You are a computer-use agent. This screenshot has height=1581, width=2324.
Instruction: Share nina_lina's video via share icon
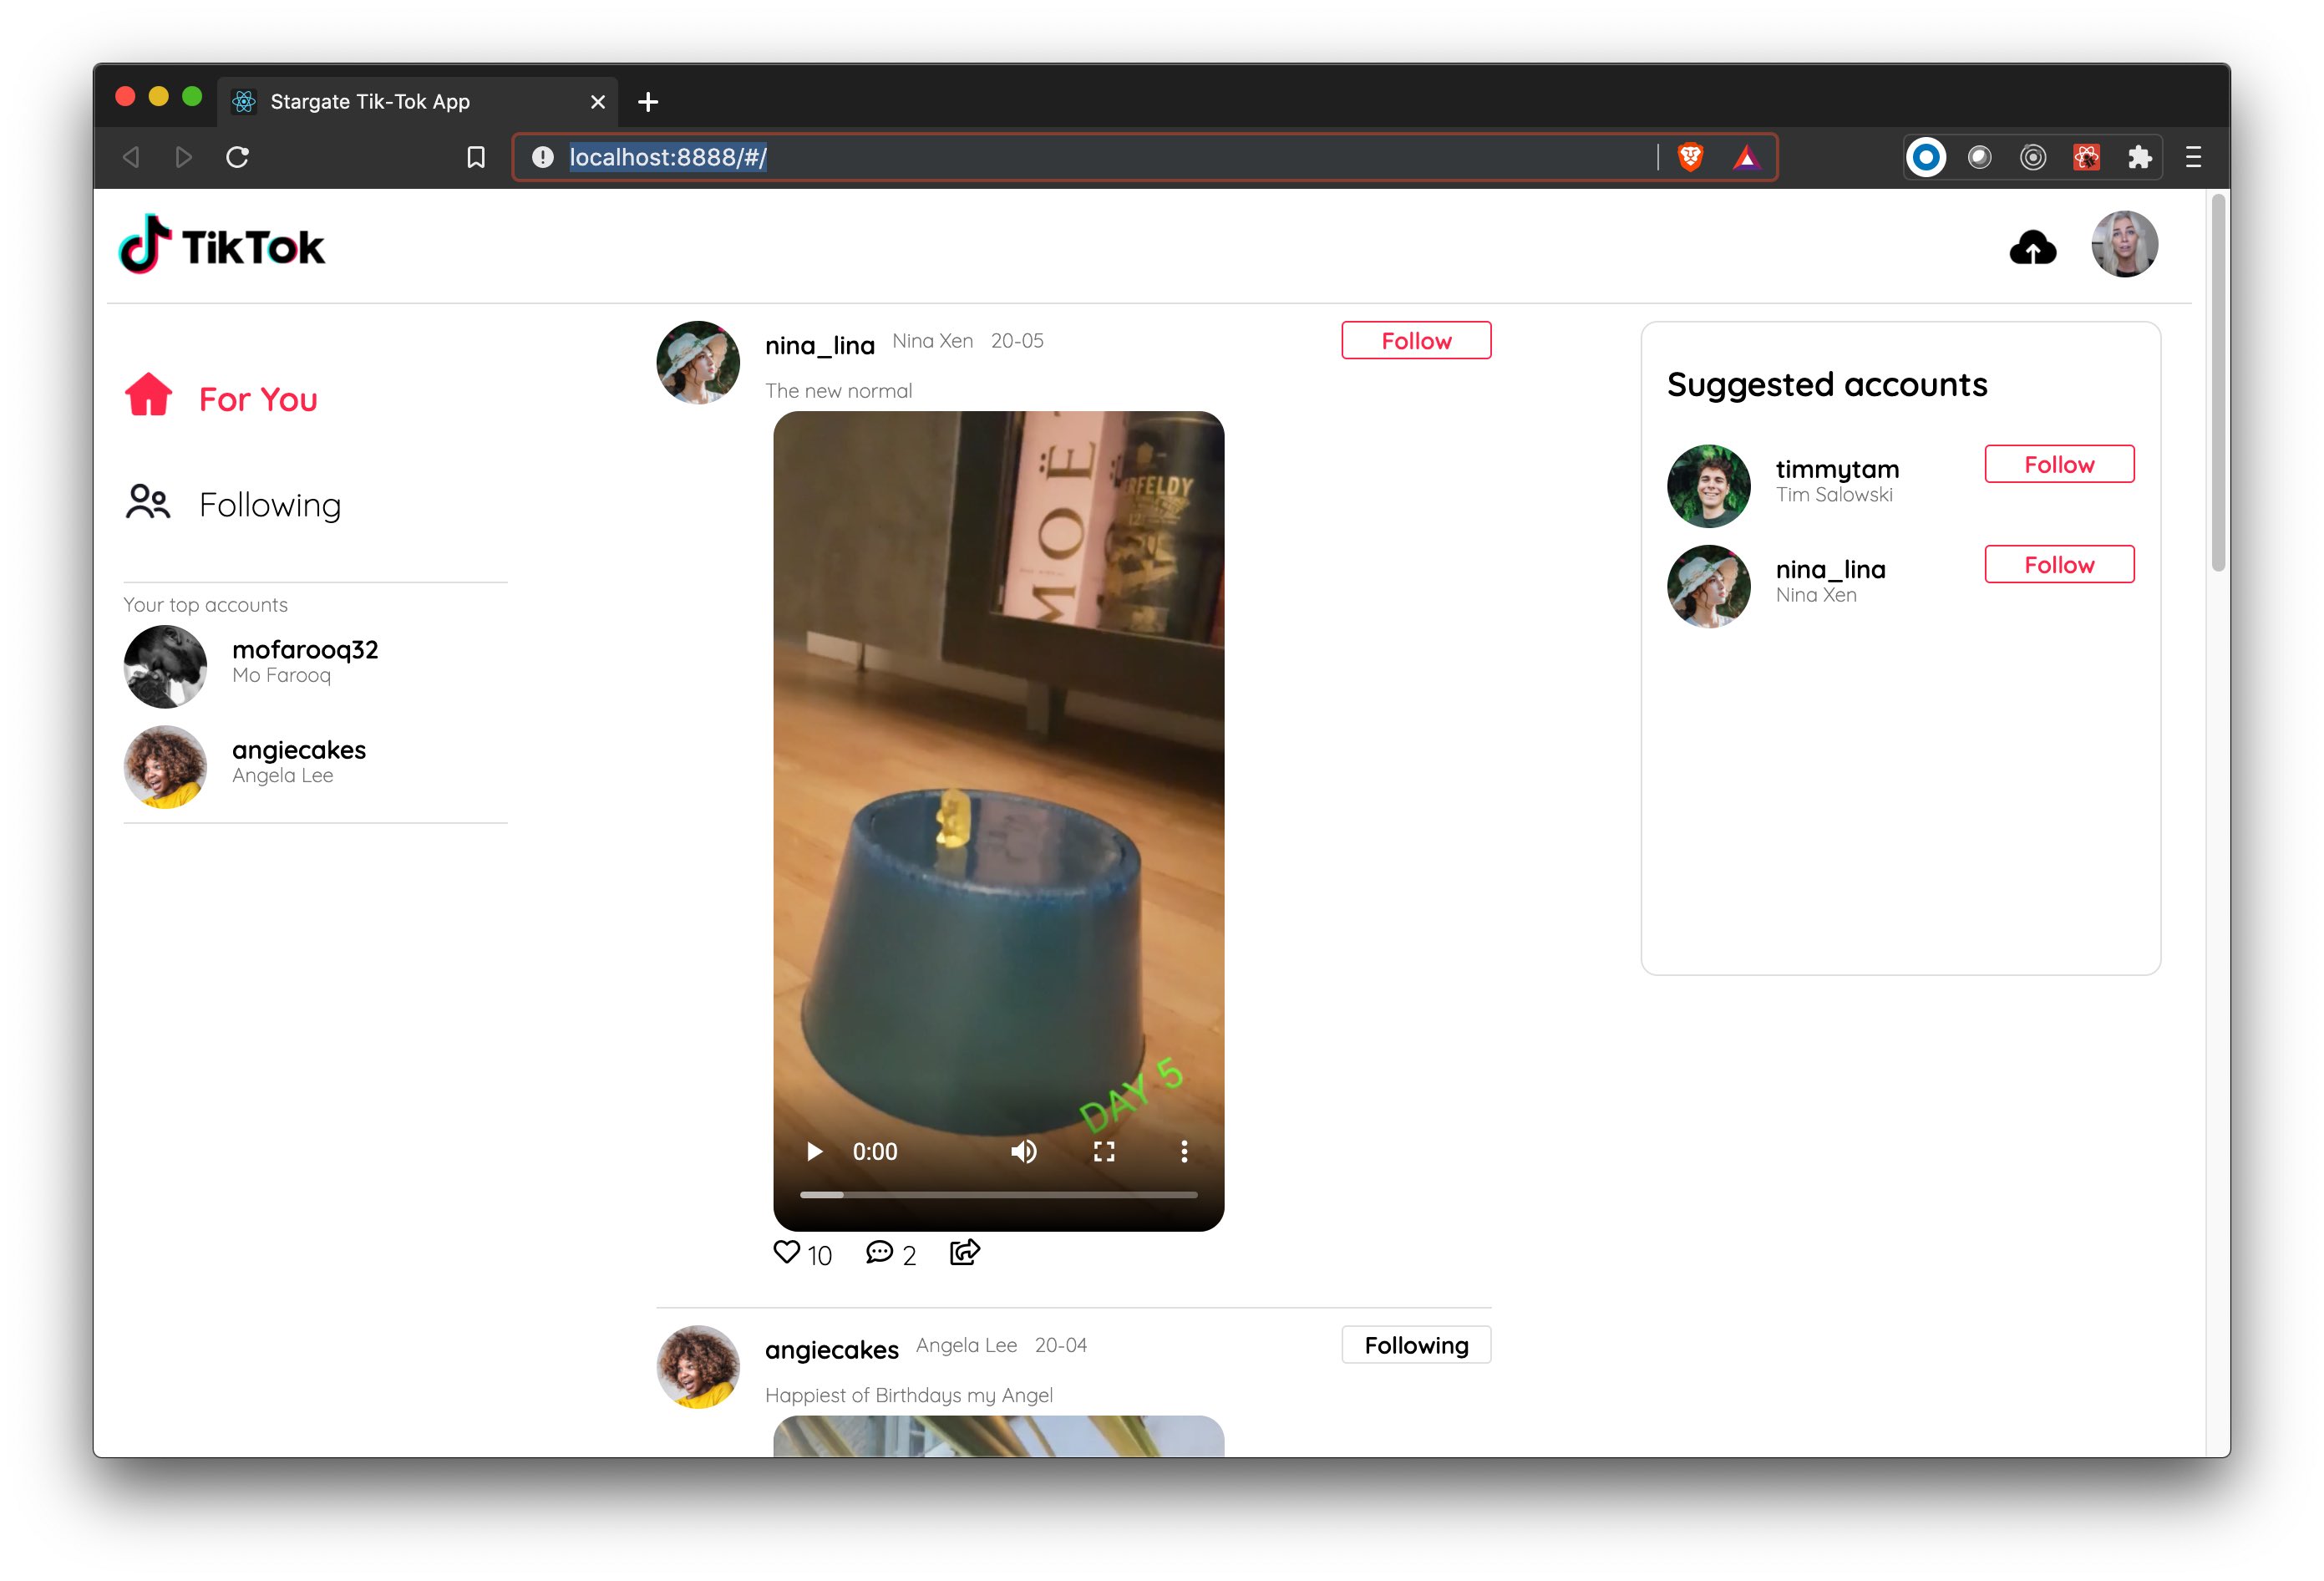point(964,1252)
